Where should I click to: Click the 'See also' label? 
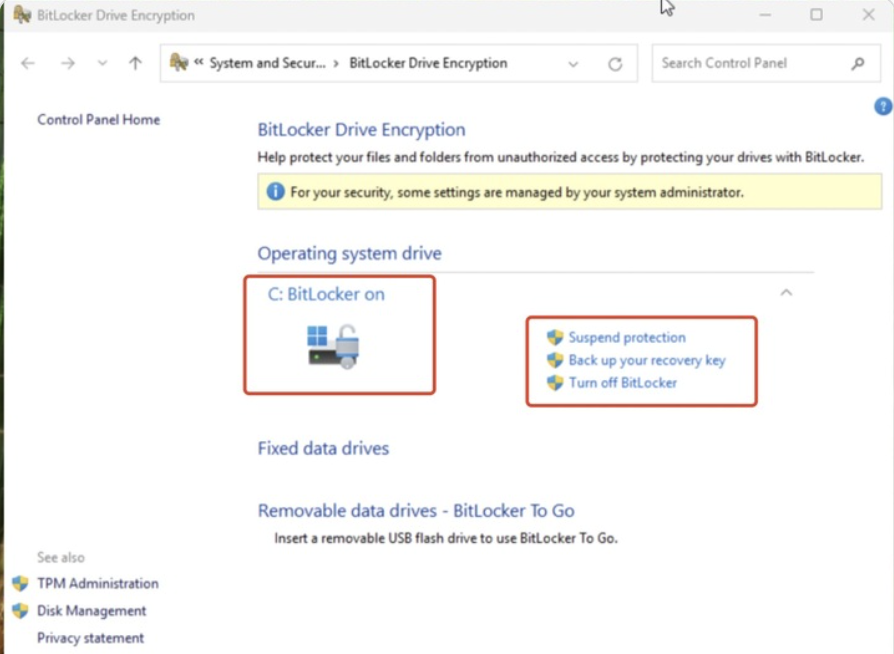(61, 557)
